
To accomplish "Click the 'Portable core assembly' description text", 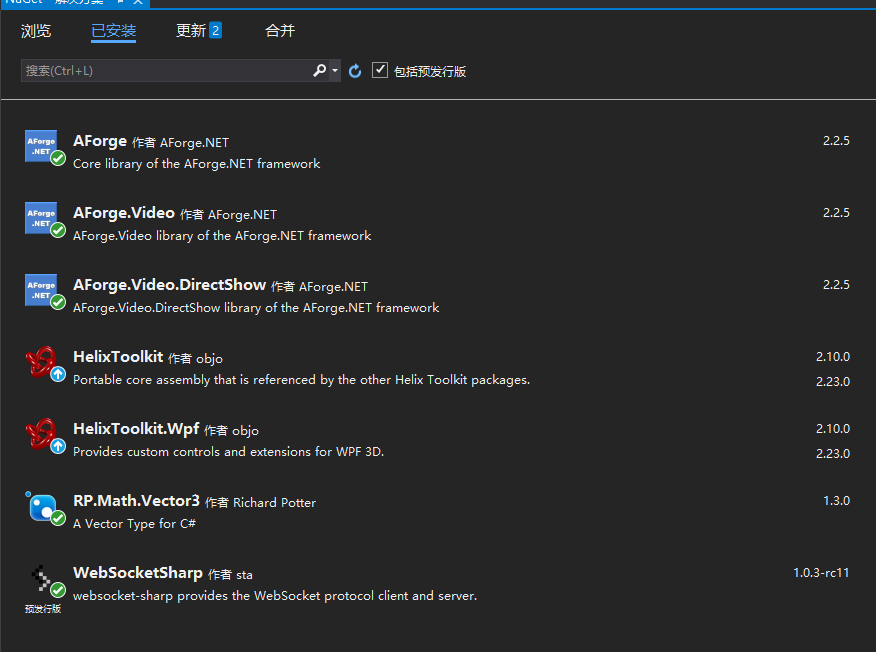I will click(x=302, y=380).
